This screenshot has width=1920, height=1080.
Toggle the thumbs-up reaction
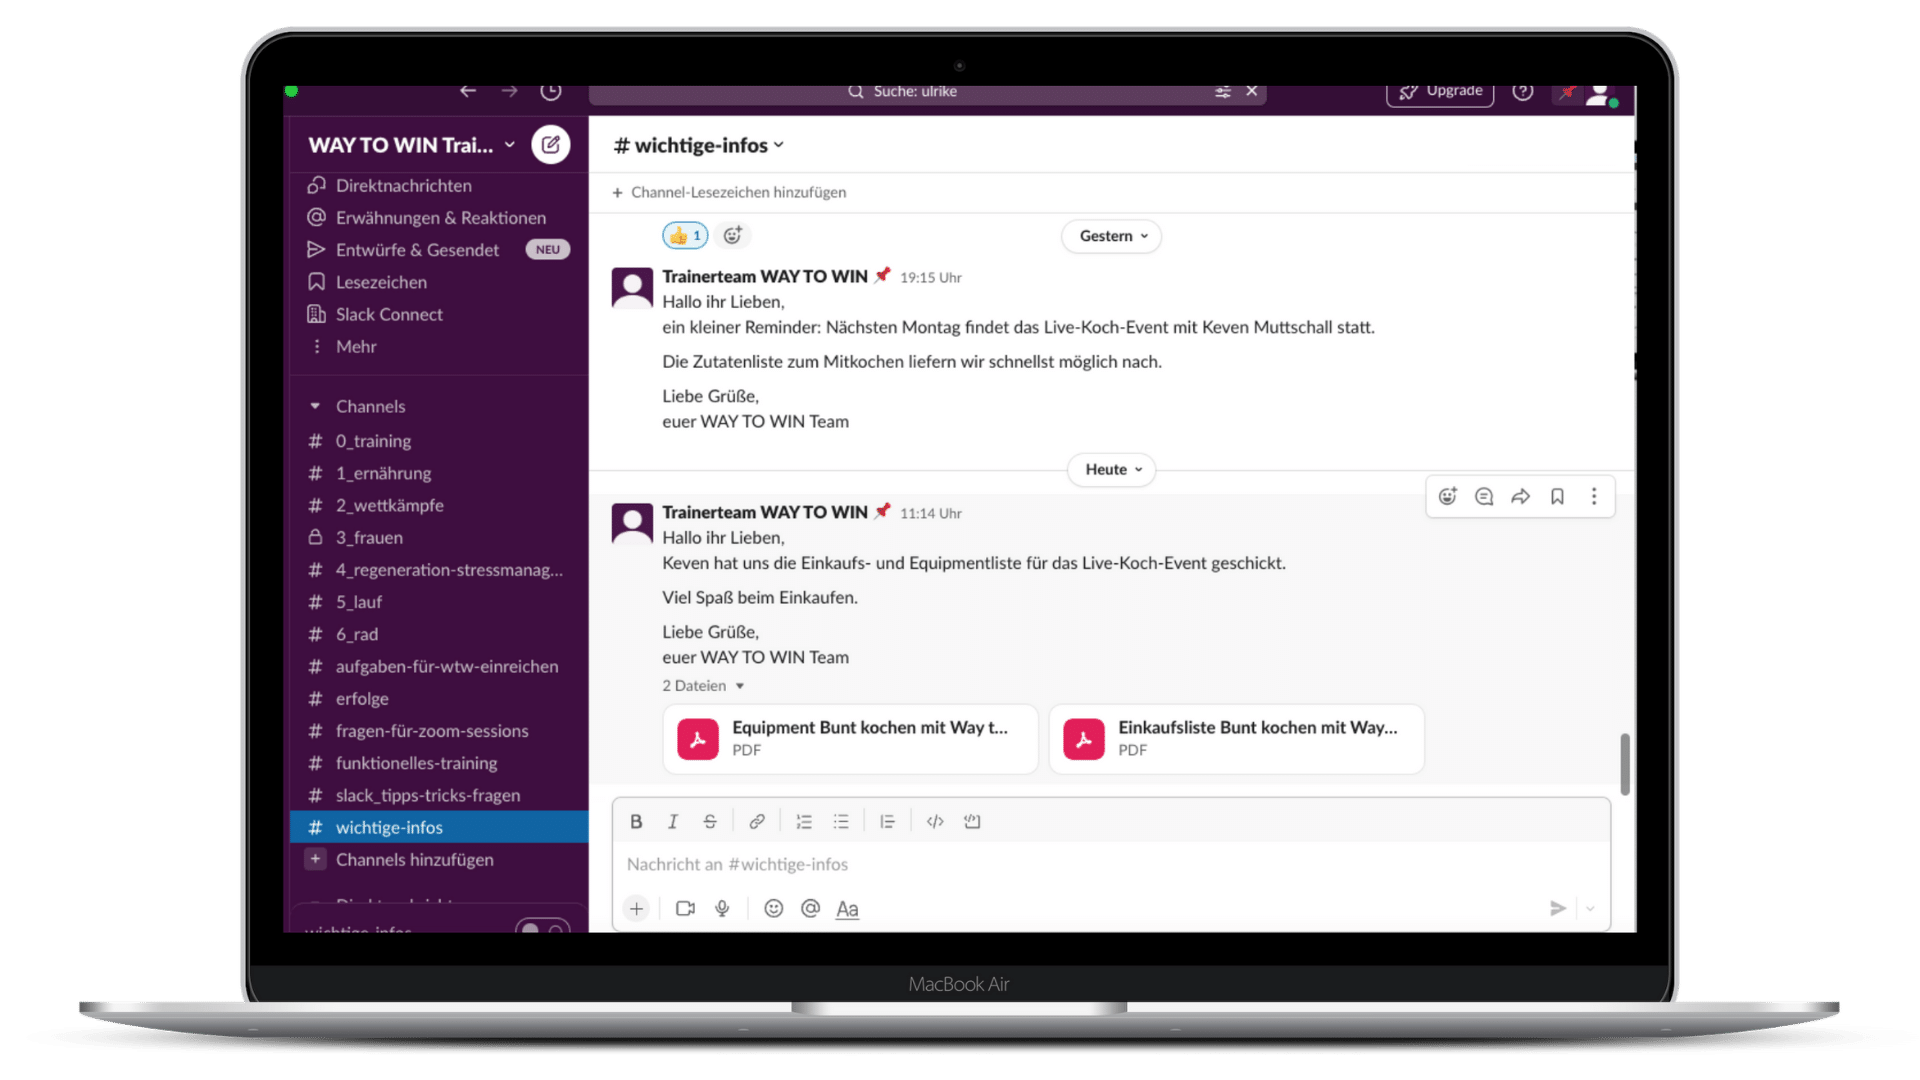coord(685,236)
